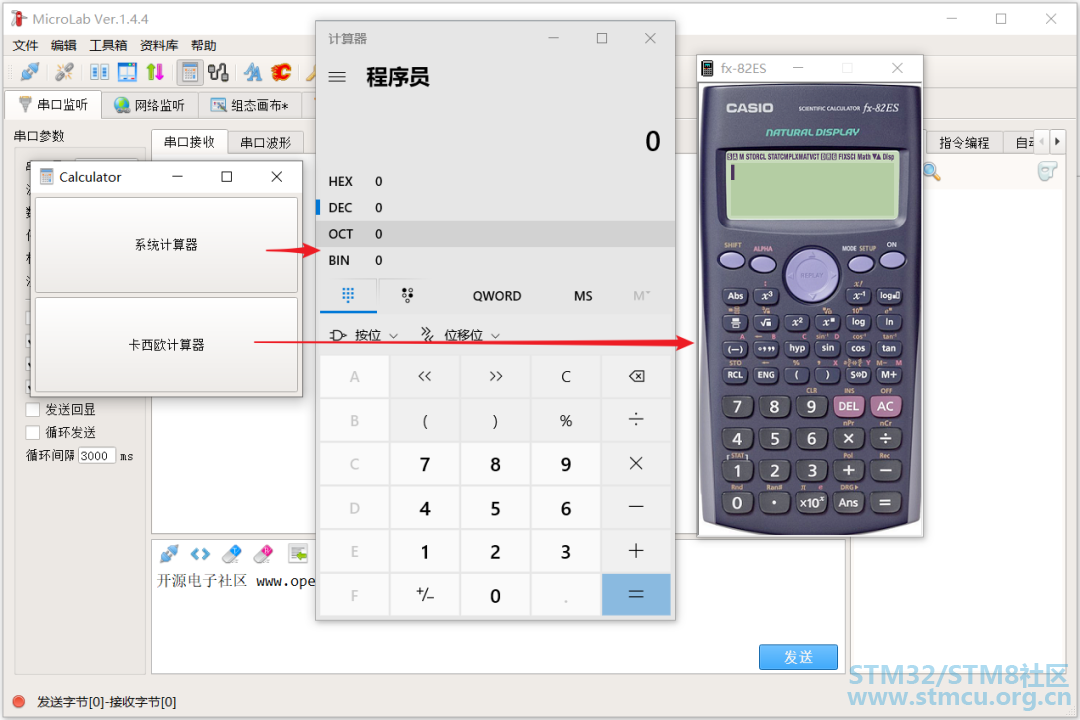Click the broken chain disconnect icon
Viewport: 1080px width, 720px height.
click(65, 72)
